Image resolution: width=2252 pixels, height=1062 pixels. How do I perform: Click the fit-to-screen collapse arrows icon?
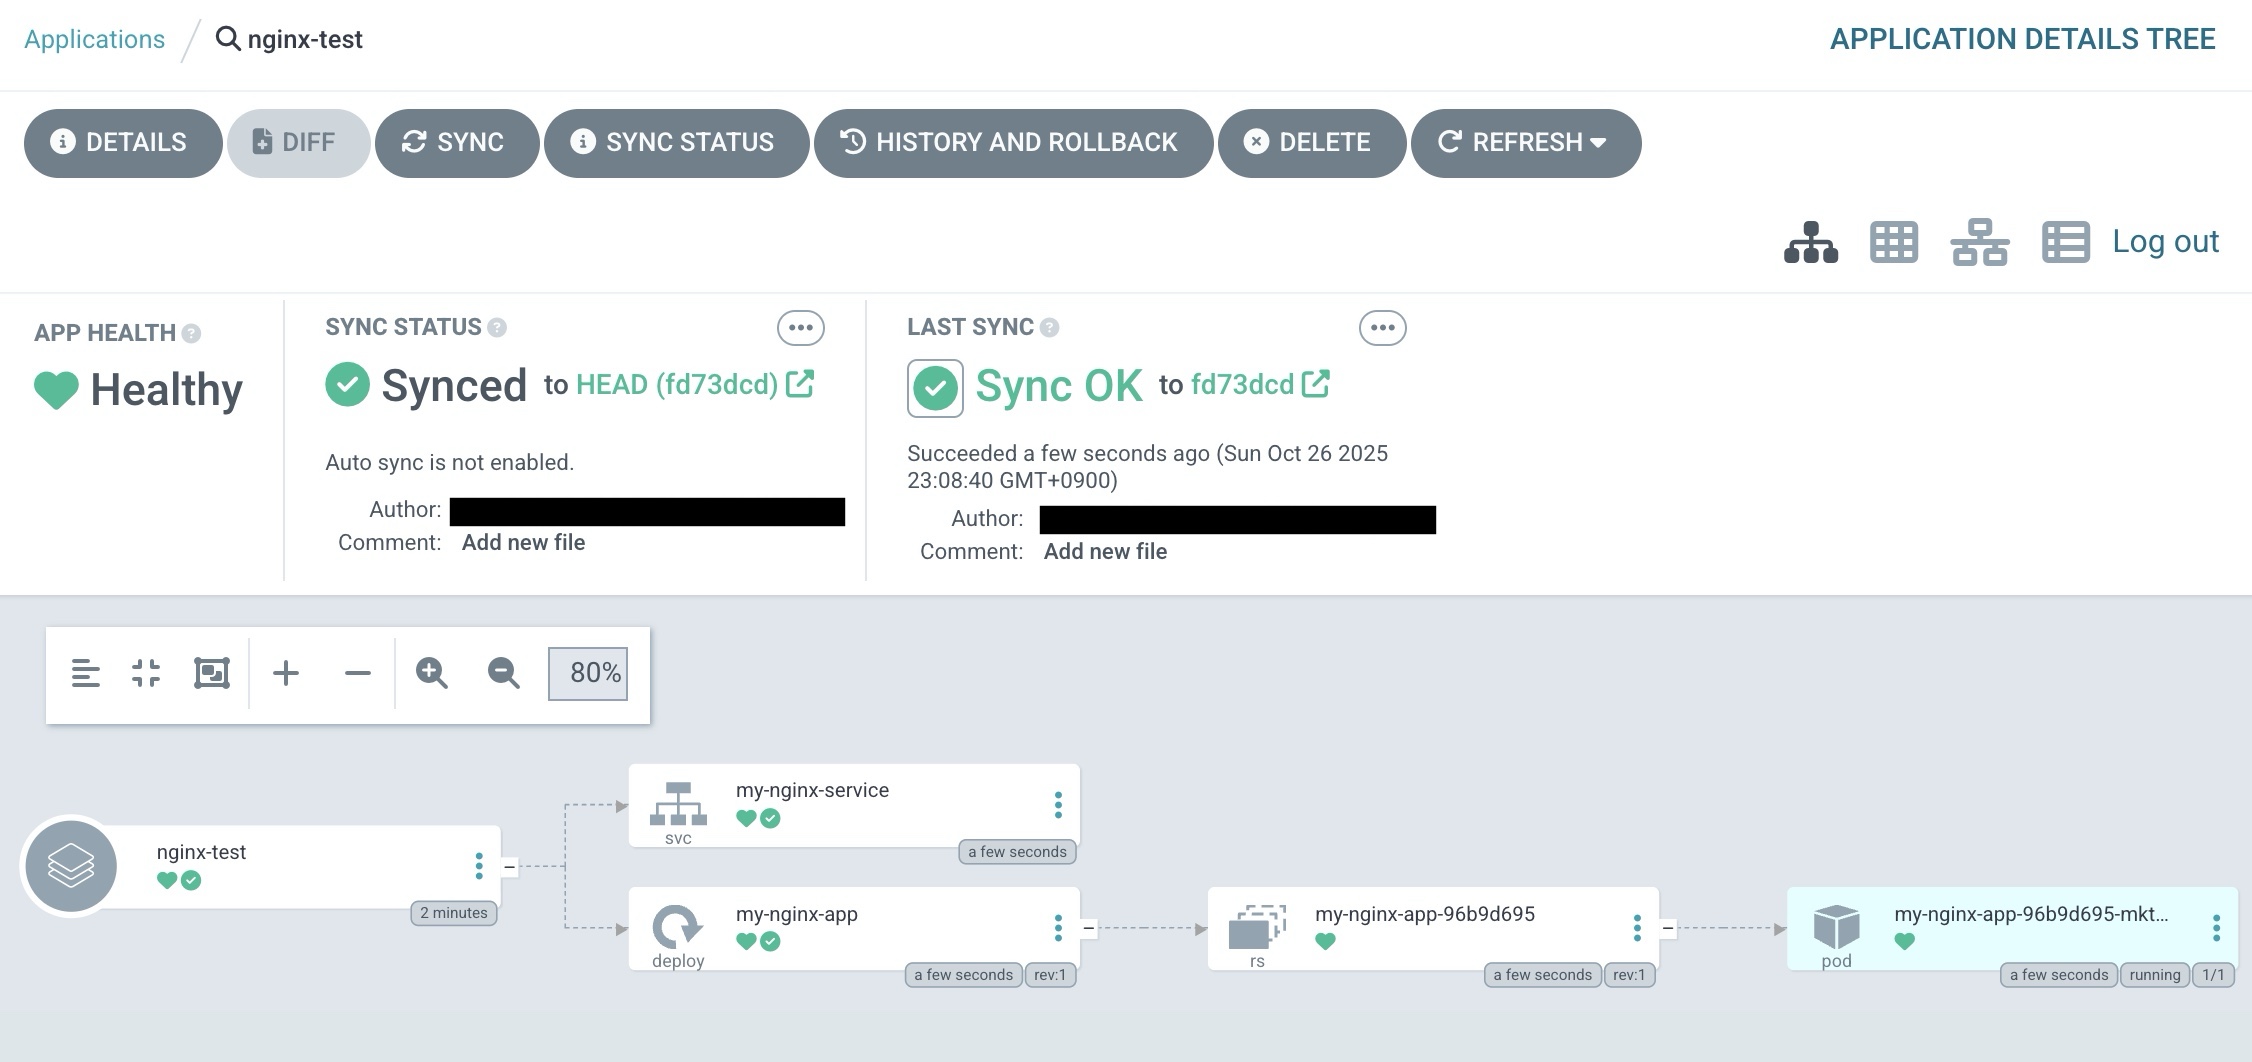click(146, 673)
